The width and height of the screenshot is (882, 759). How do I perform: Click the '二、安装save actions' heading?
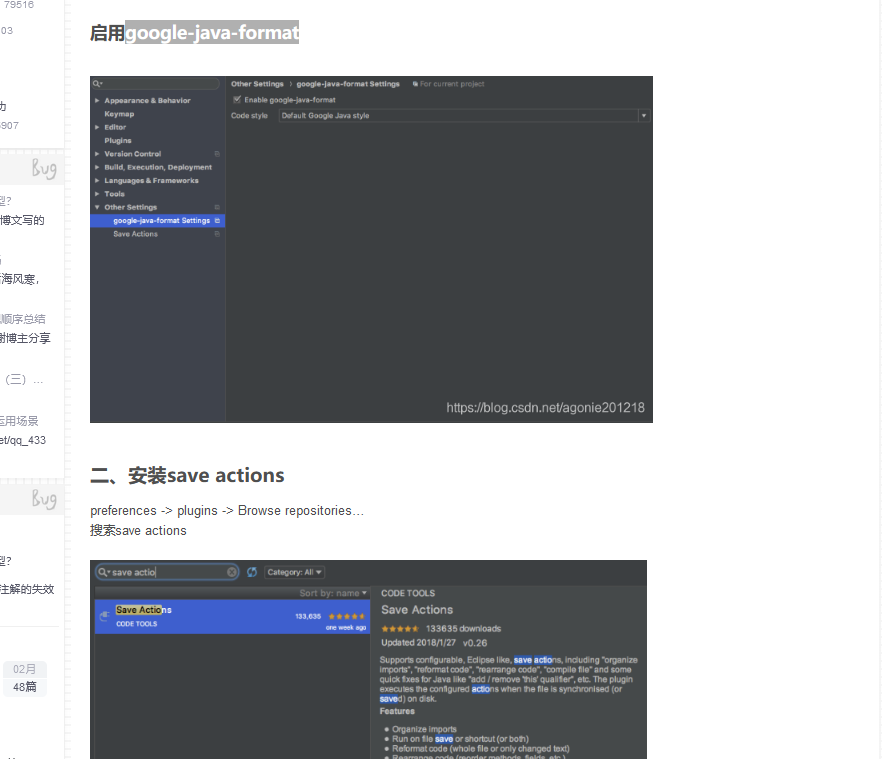[x=187, y=475]
